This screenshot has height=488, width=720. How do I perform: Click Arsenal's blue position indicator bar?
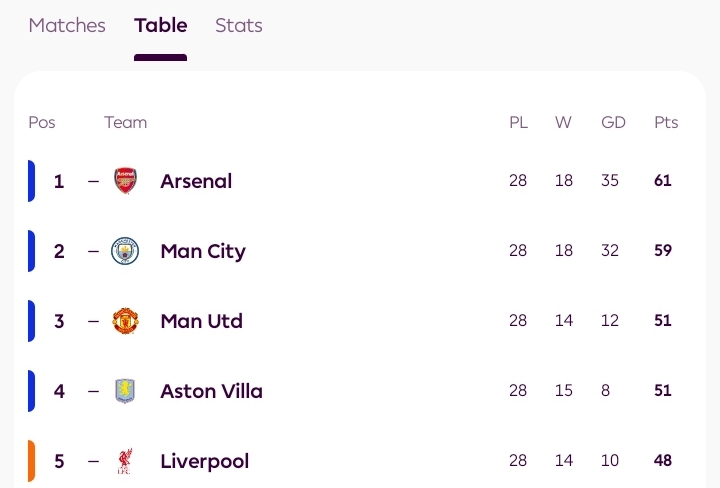31,181
